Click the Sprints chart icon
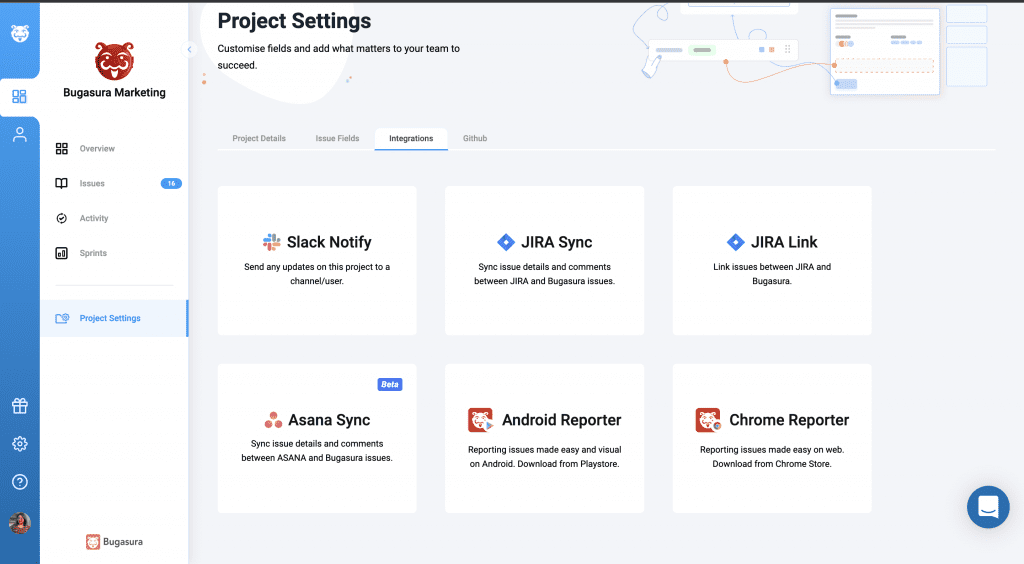 (61, 253)
